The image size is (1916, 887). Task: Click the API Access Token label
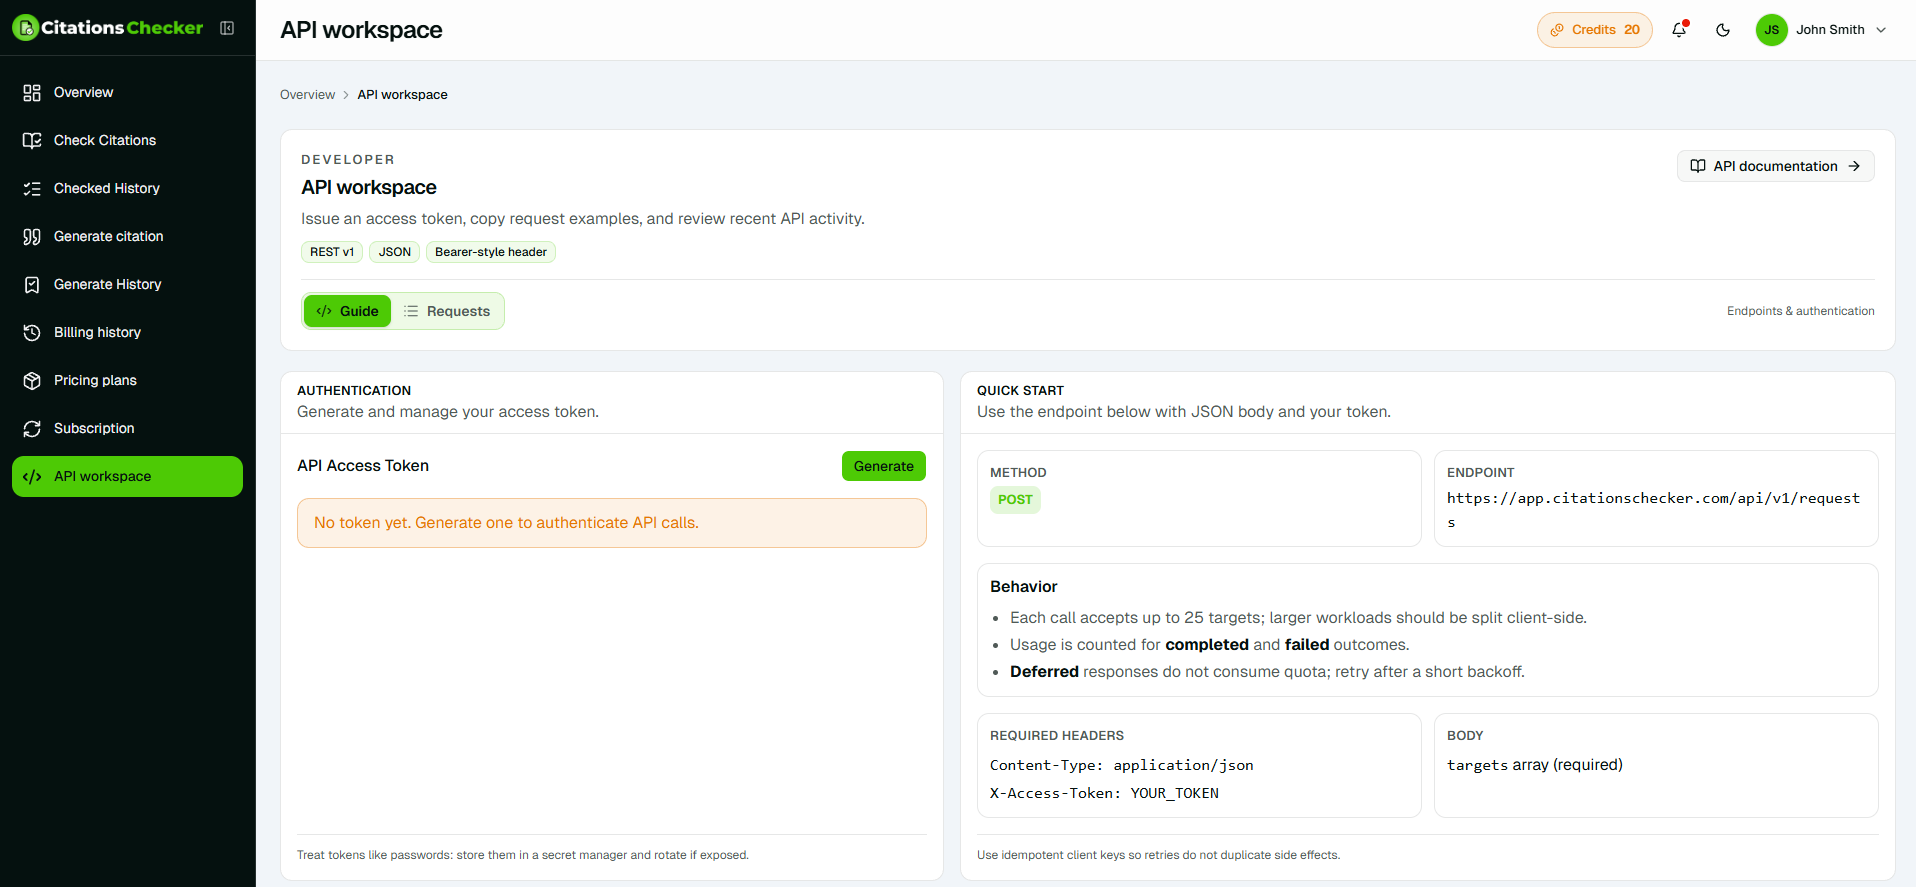point(363,466)
